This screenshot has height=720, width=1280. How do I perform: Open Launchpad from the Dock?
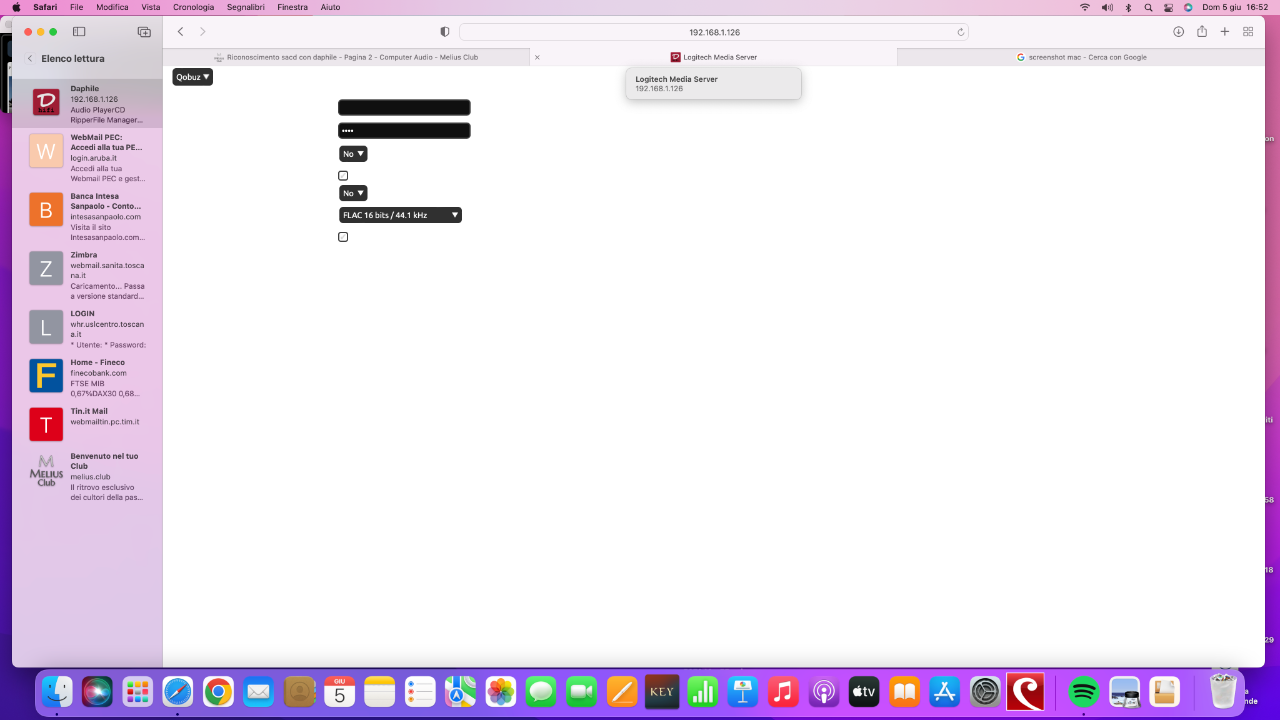coord(137,691)
